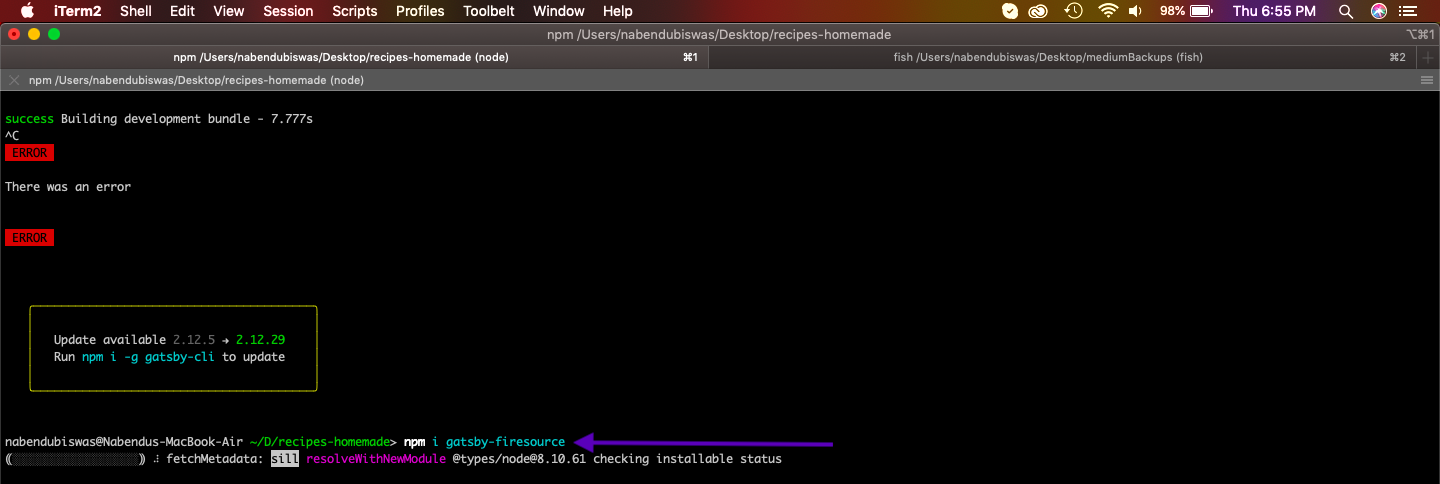Open the Scripts menu

(354, 11)
